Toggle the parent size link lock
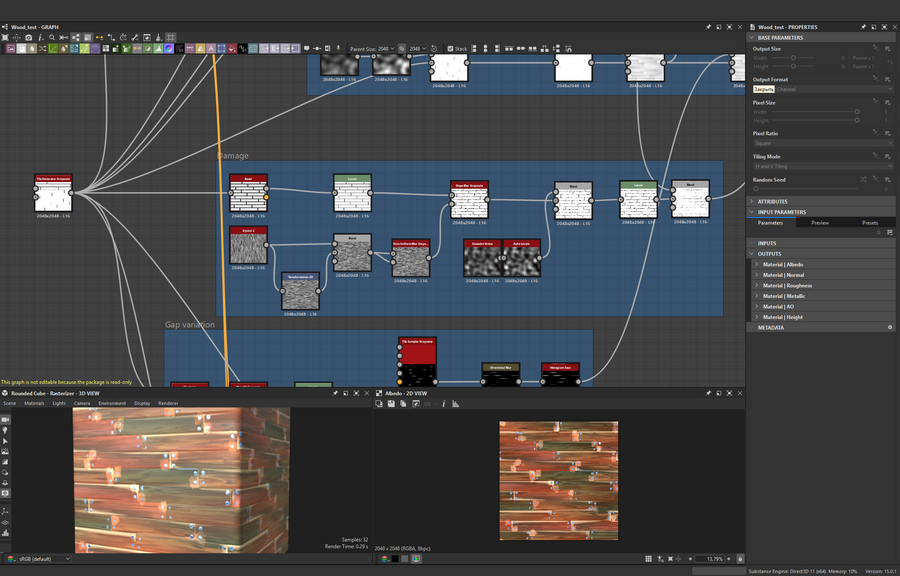This screenshot has width=900, height=576. (404, 48)
